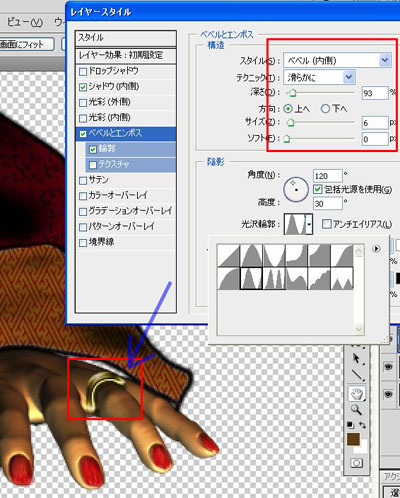Image resolution: width=400 pixels, height=498 pixels.
Task: Choose the Linear diagonal contour preset
Action: coord(228,255)
